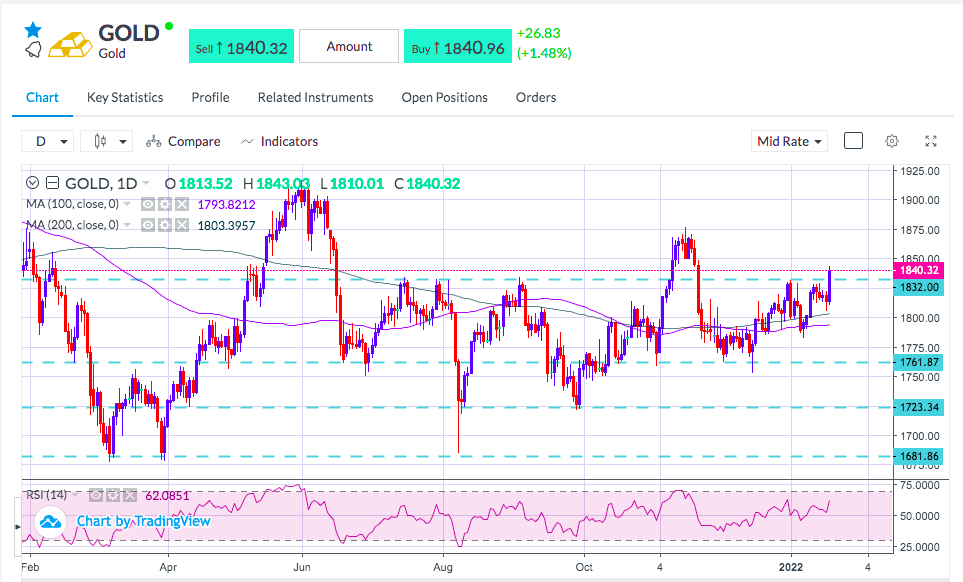Toggle the favorite star for GOLD
Image resolution: width=963 pixels, height=582 pixels.
tap(33, 30)
